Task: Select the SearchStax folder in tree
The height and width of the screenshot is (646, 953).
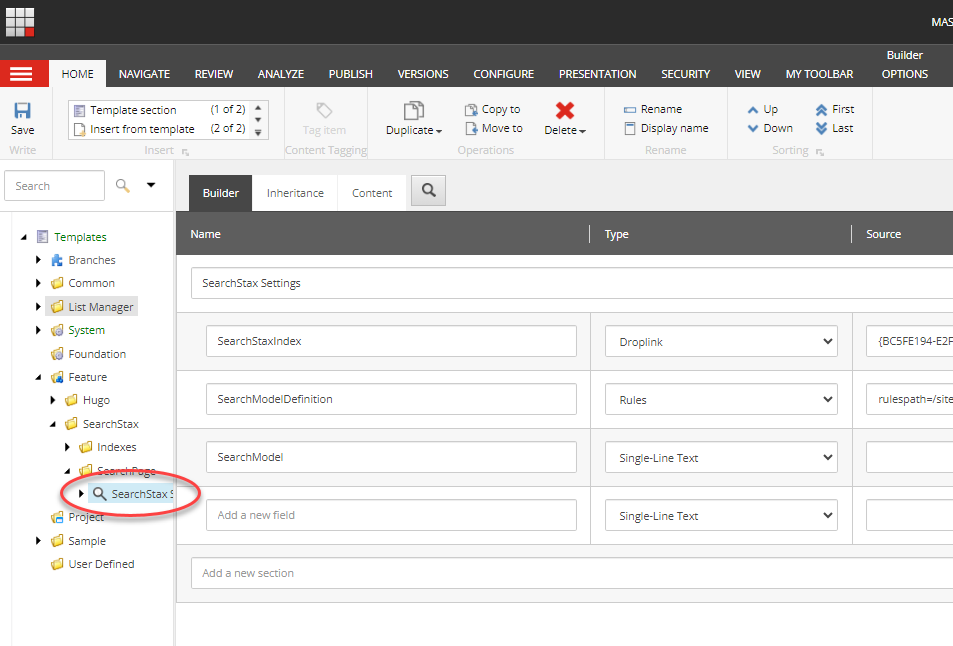Action: [111, 424]
